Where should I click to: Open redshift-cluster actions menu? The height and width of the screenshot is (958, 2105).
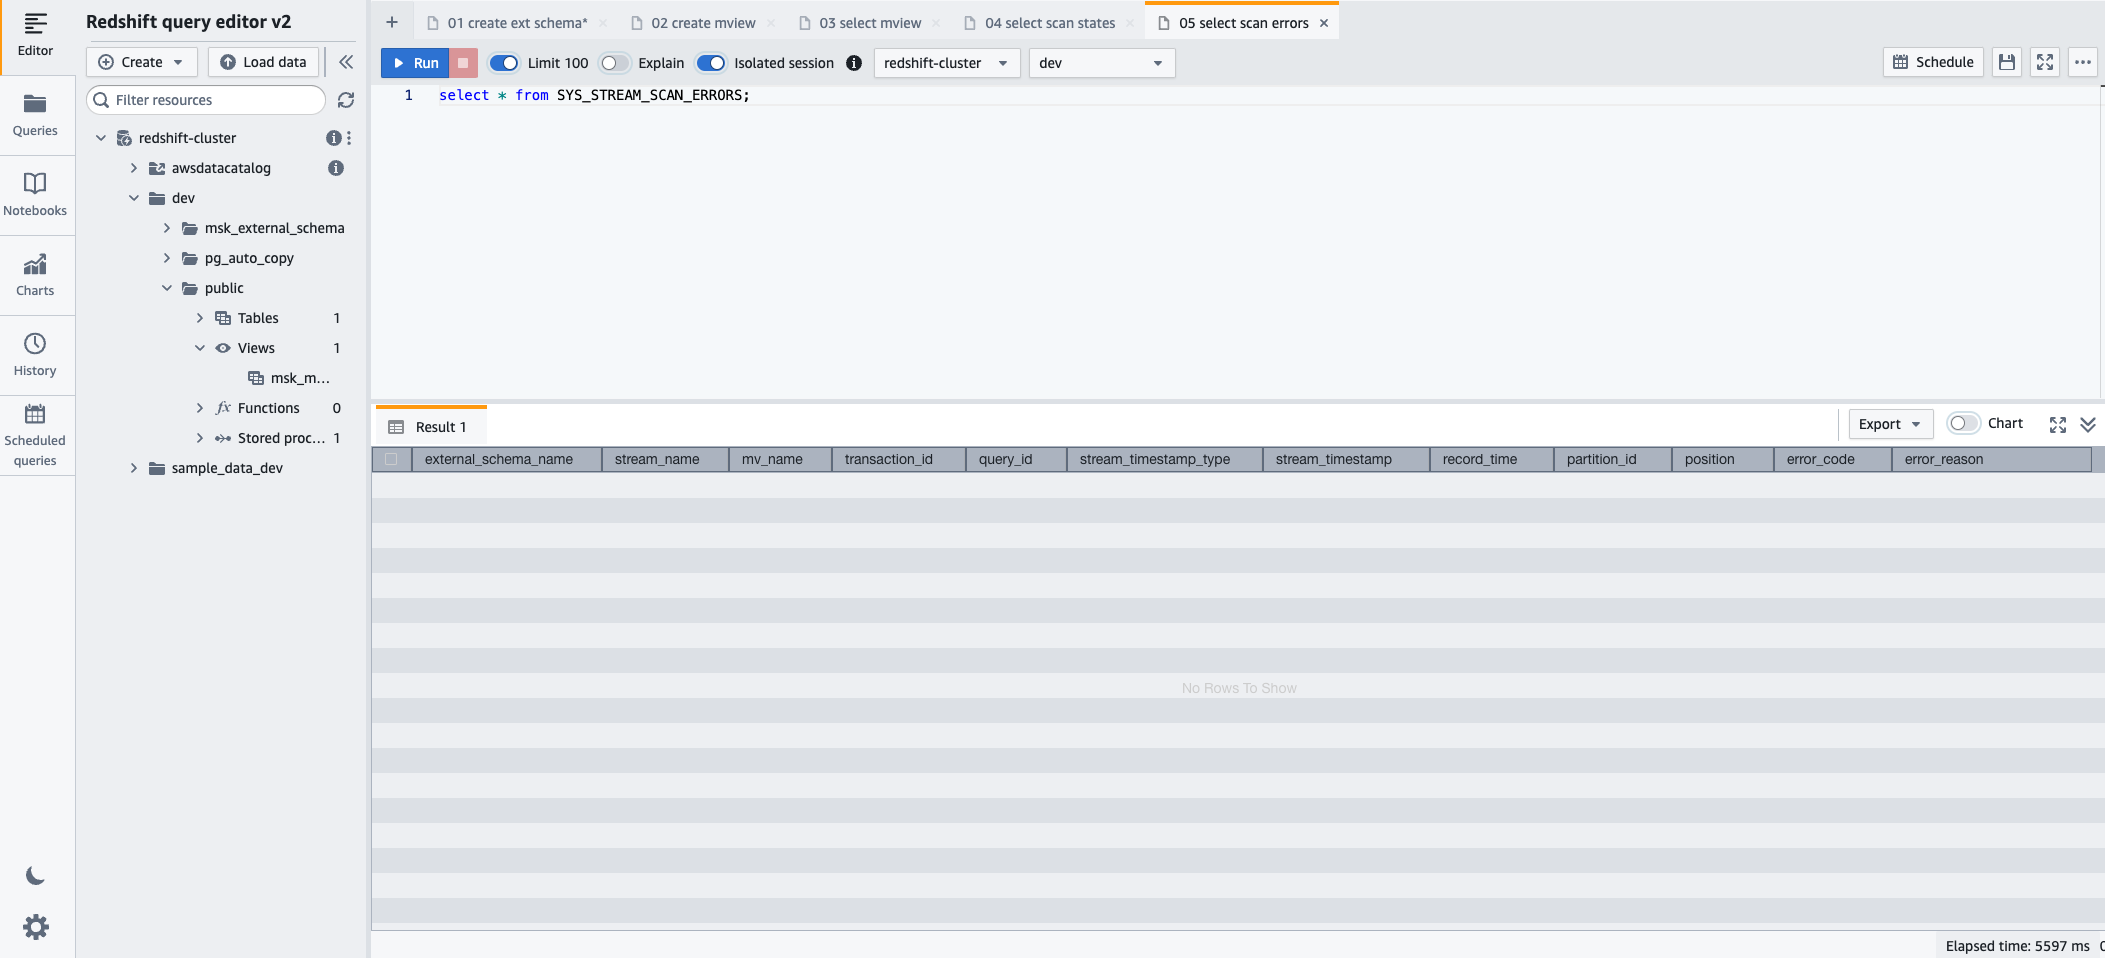coord(349,138)
